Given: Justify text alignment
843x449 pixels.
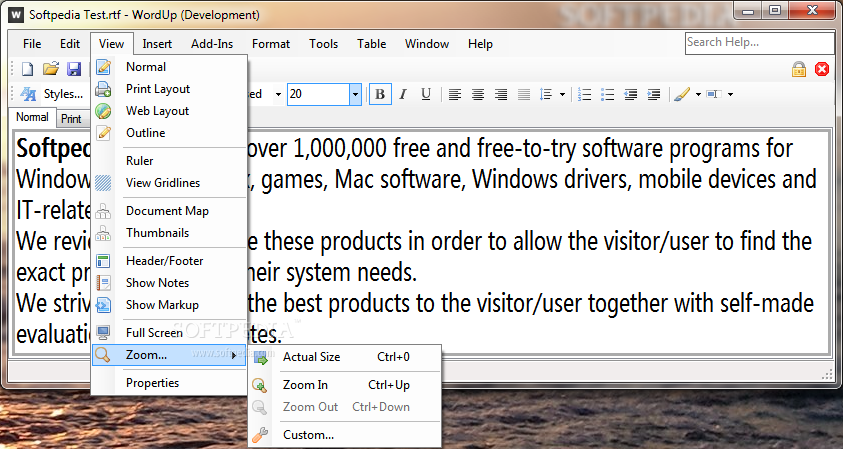Looking at the screenshot, I should point(524,95).
